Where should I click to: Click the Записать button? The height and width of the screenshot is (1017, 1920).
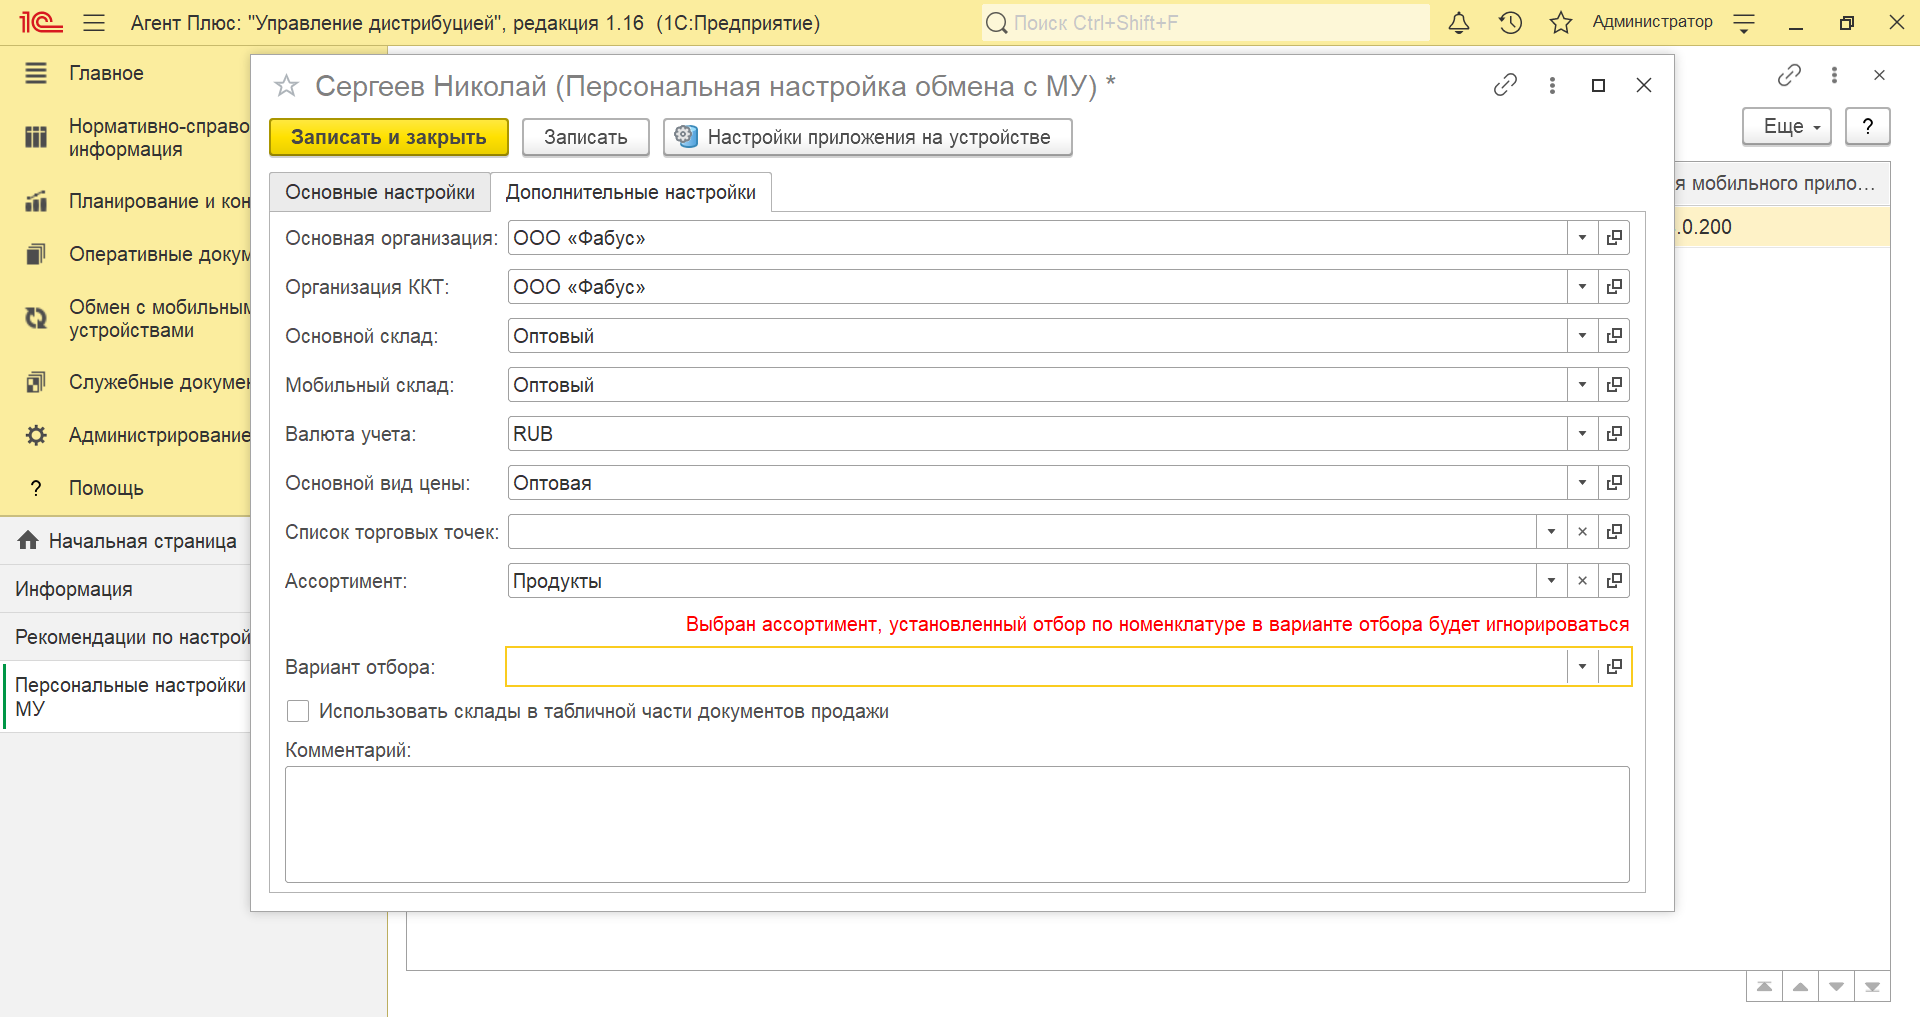click(x=586, y=137)
